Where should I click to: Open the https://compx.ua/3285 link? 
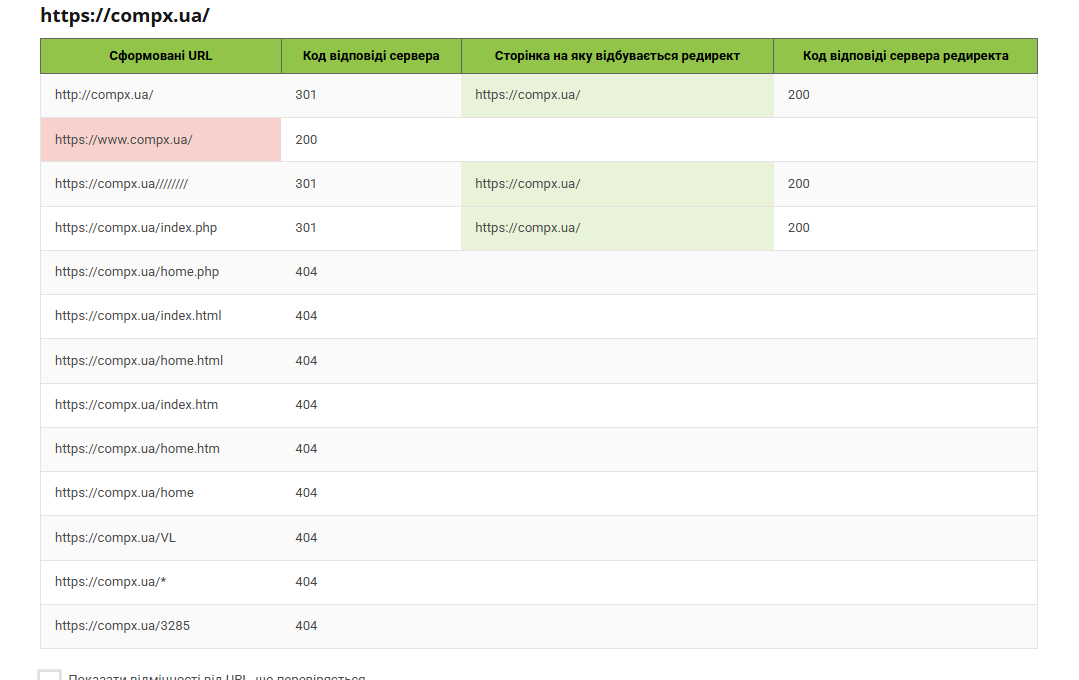122,626
